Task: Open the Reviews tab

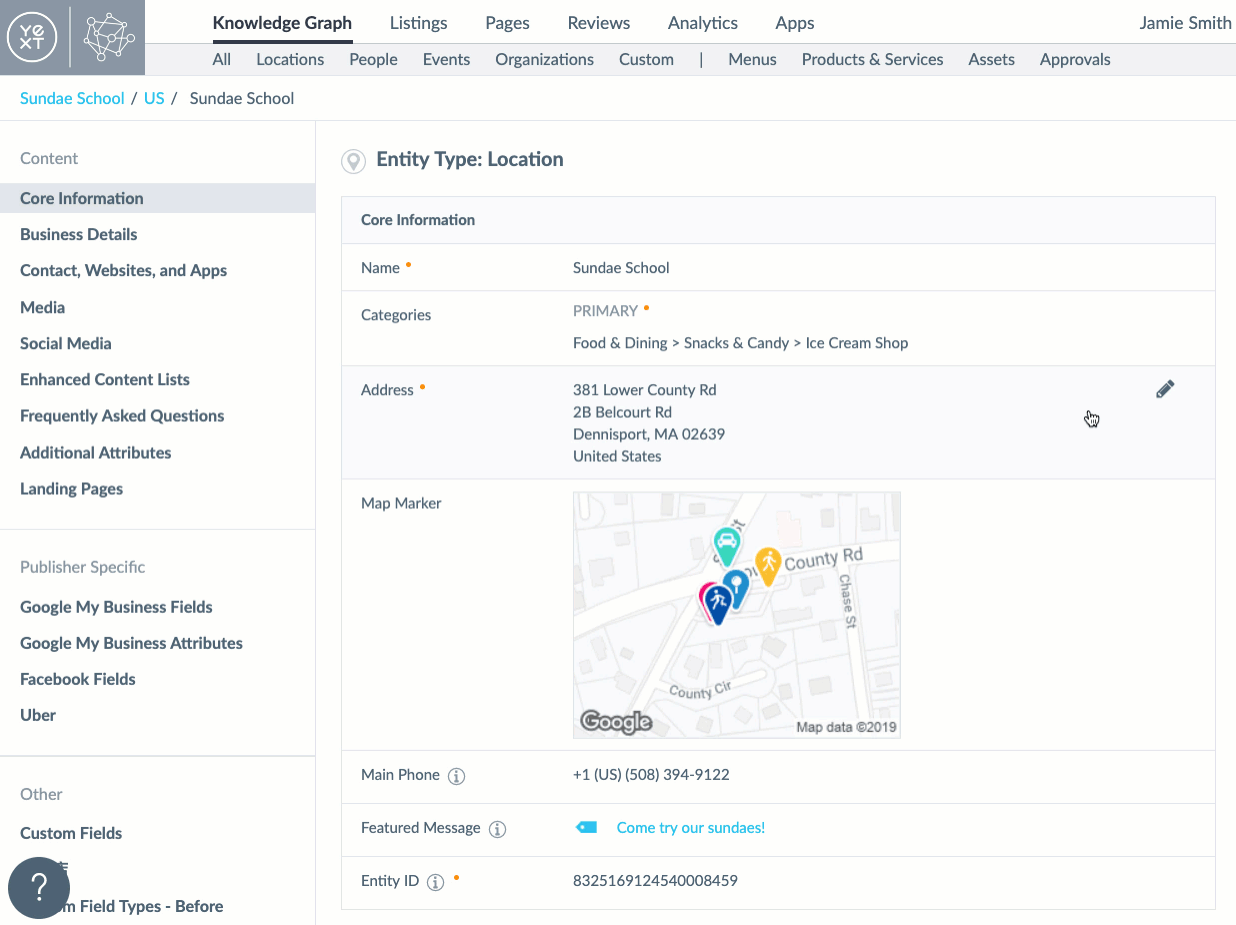Action: click(x=599, y=23)
